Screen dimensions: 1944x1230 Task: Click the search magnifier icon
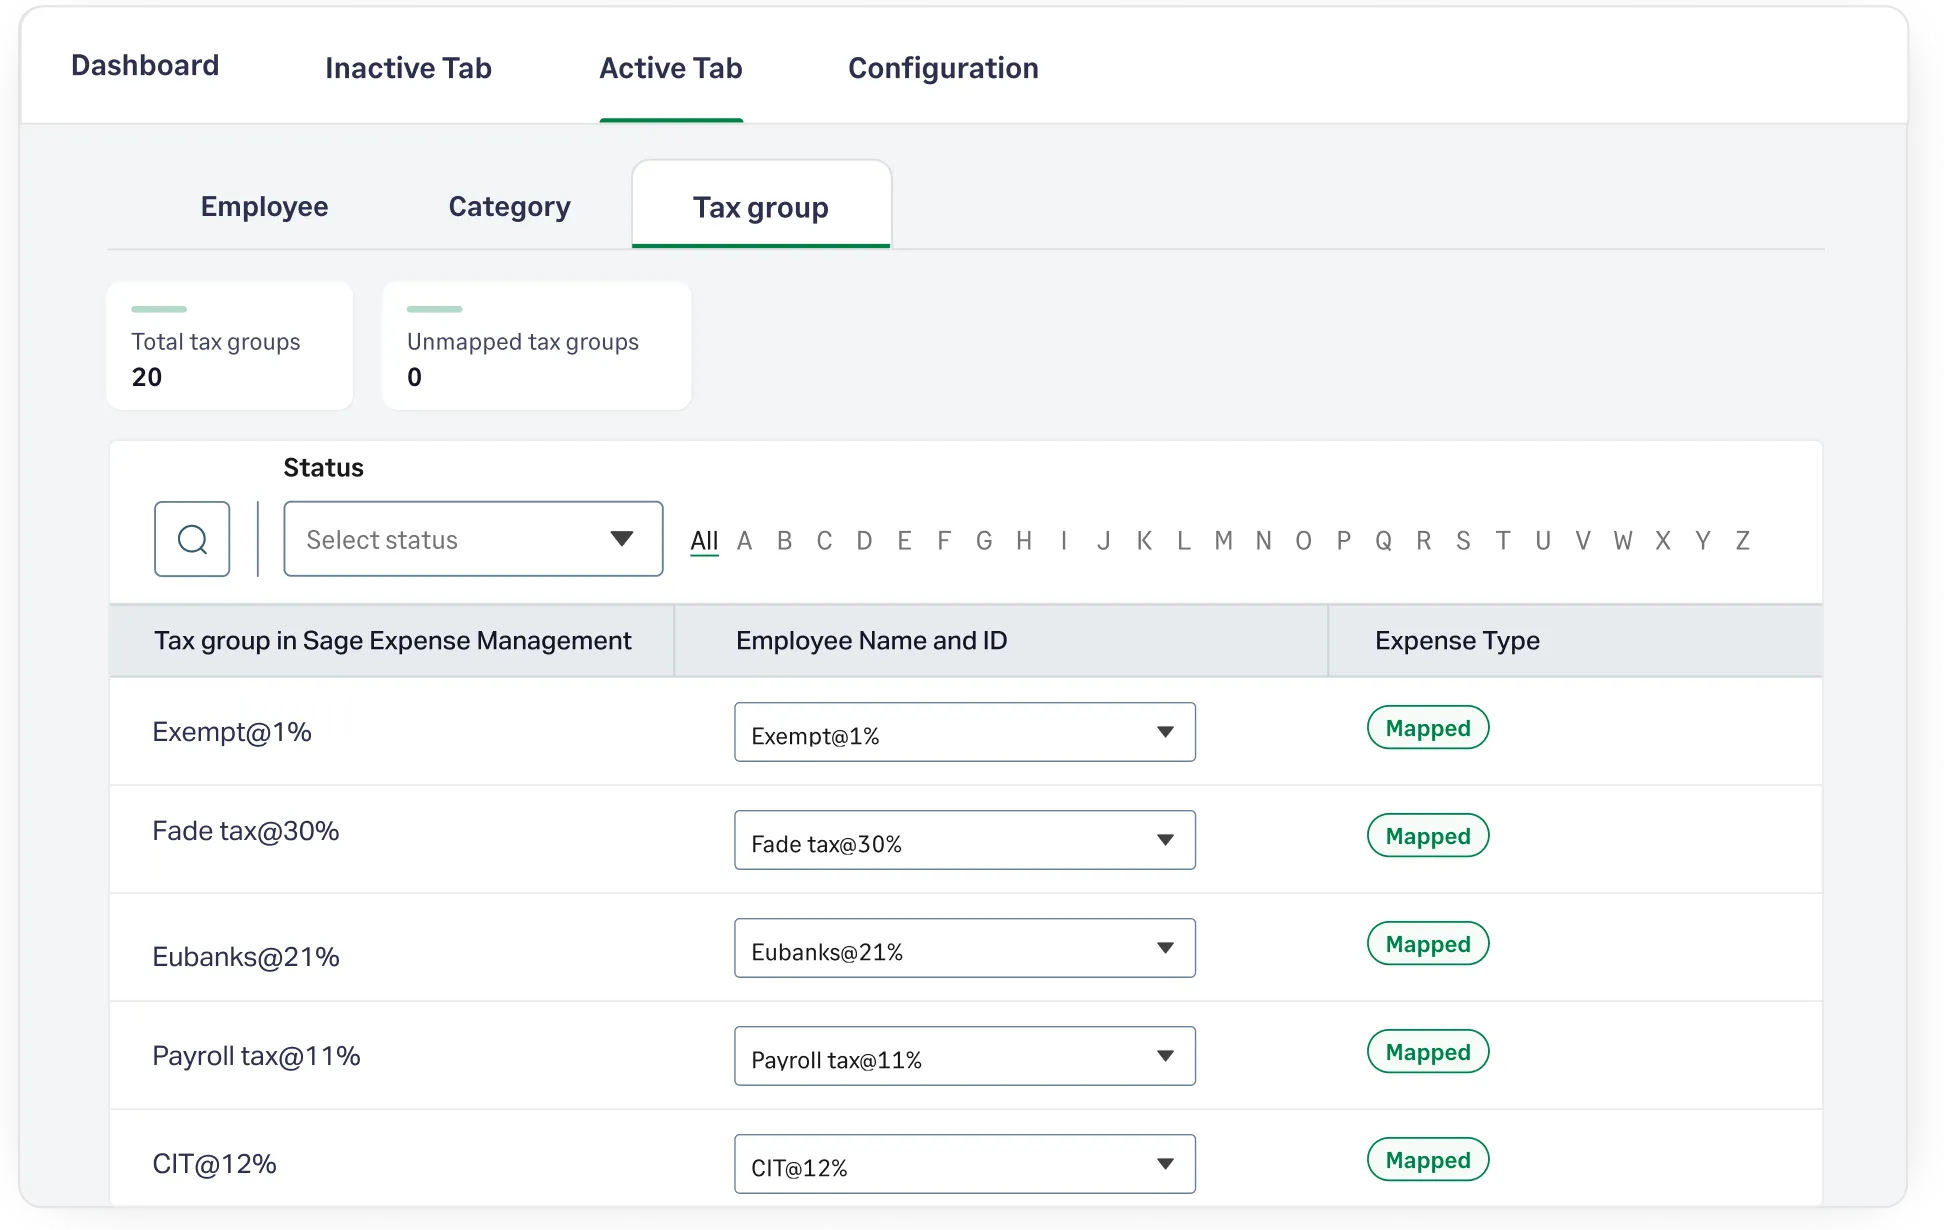point(192,539)
